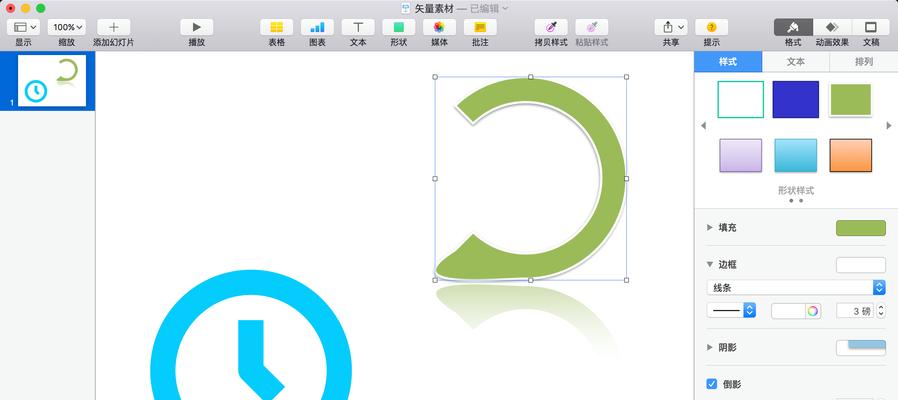Open the 共享 share menu
The width and height of the screenshot is (898, 400).
click(671, 27)
